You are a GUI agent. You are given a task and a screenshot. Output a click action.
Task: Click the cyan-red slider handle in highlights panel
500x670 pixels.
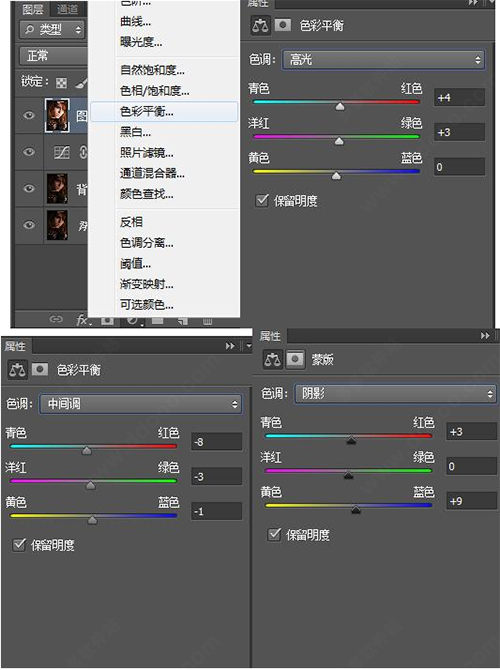click(x=340, y=106)
